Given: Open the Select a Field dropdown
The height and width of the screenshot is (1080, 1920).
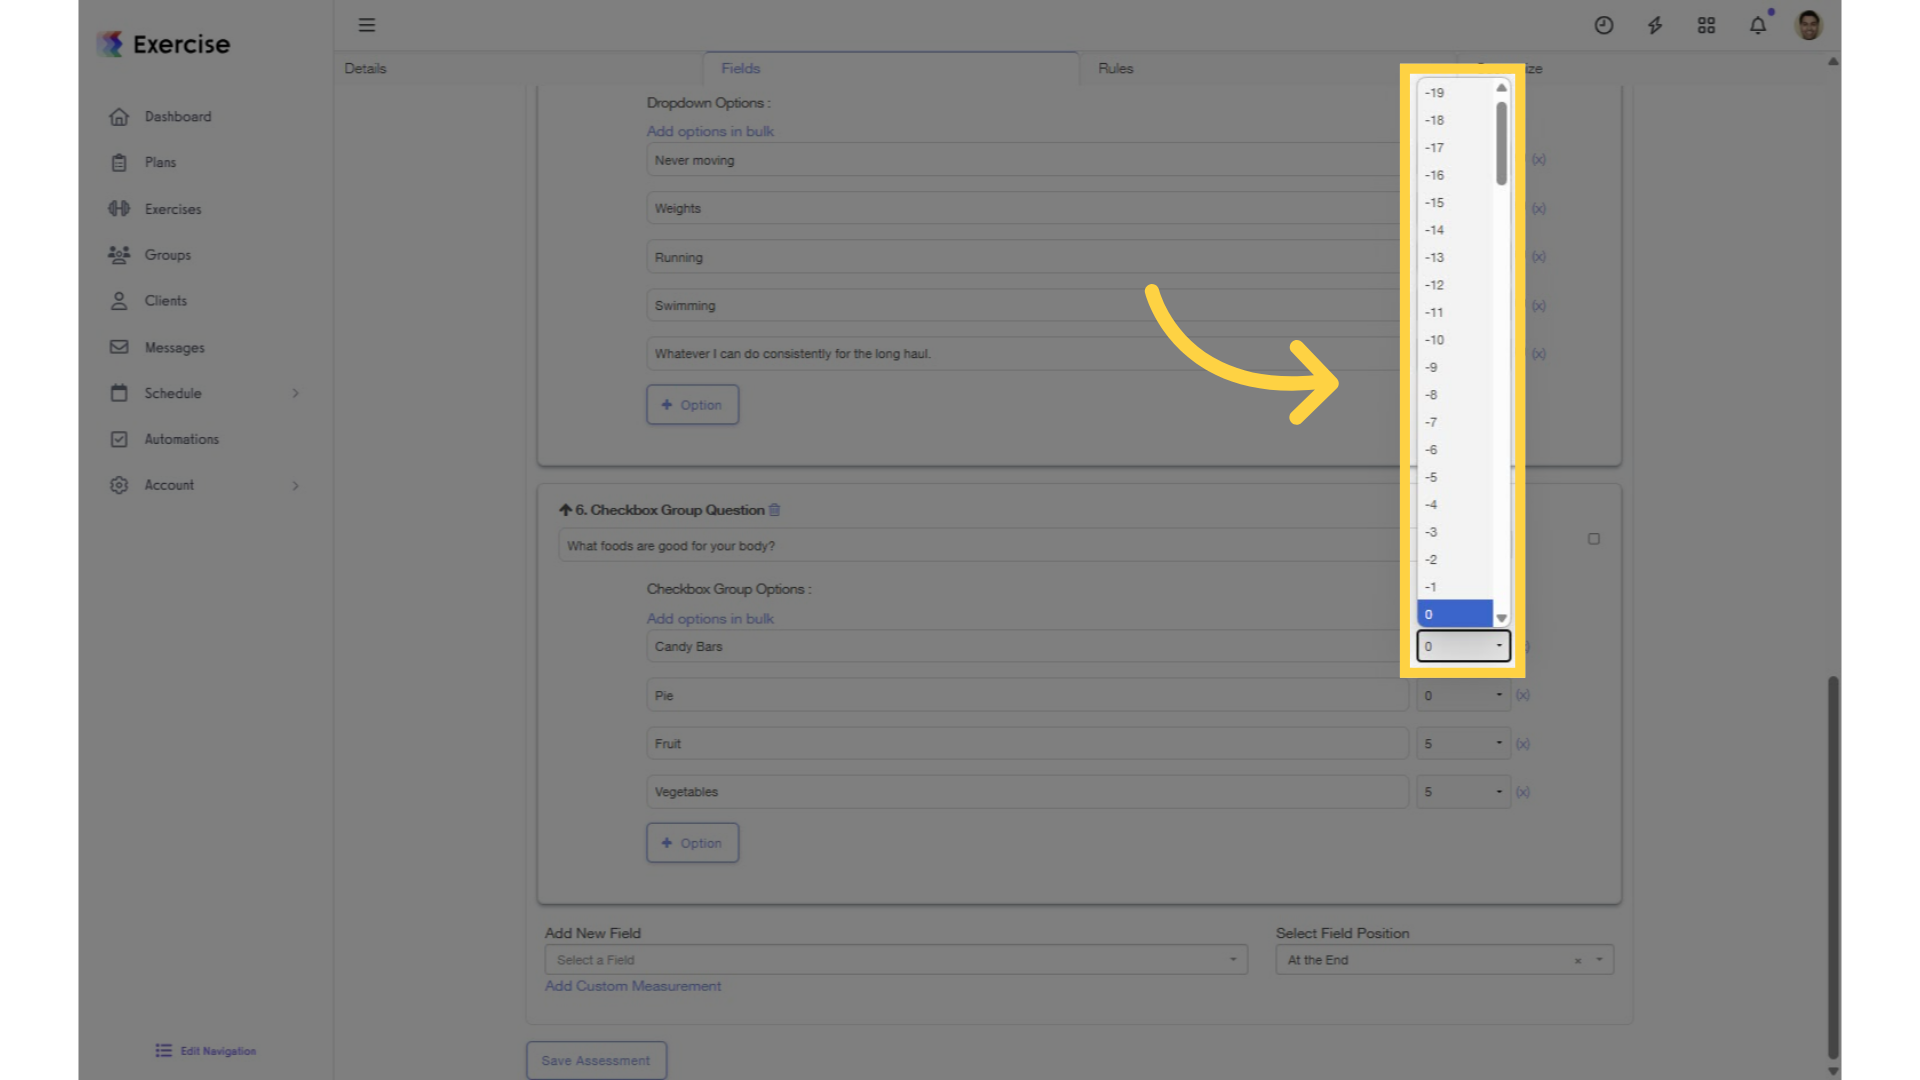Looking at the screenshot, I should tap(896, 960).
